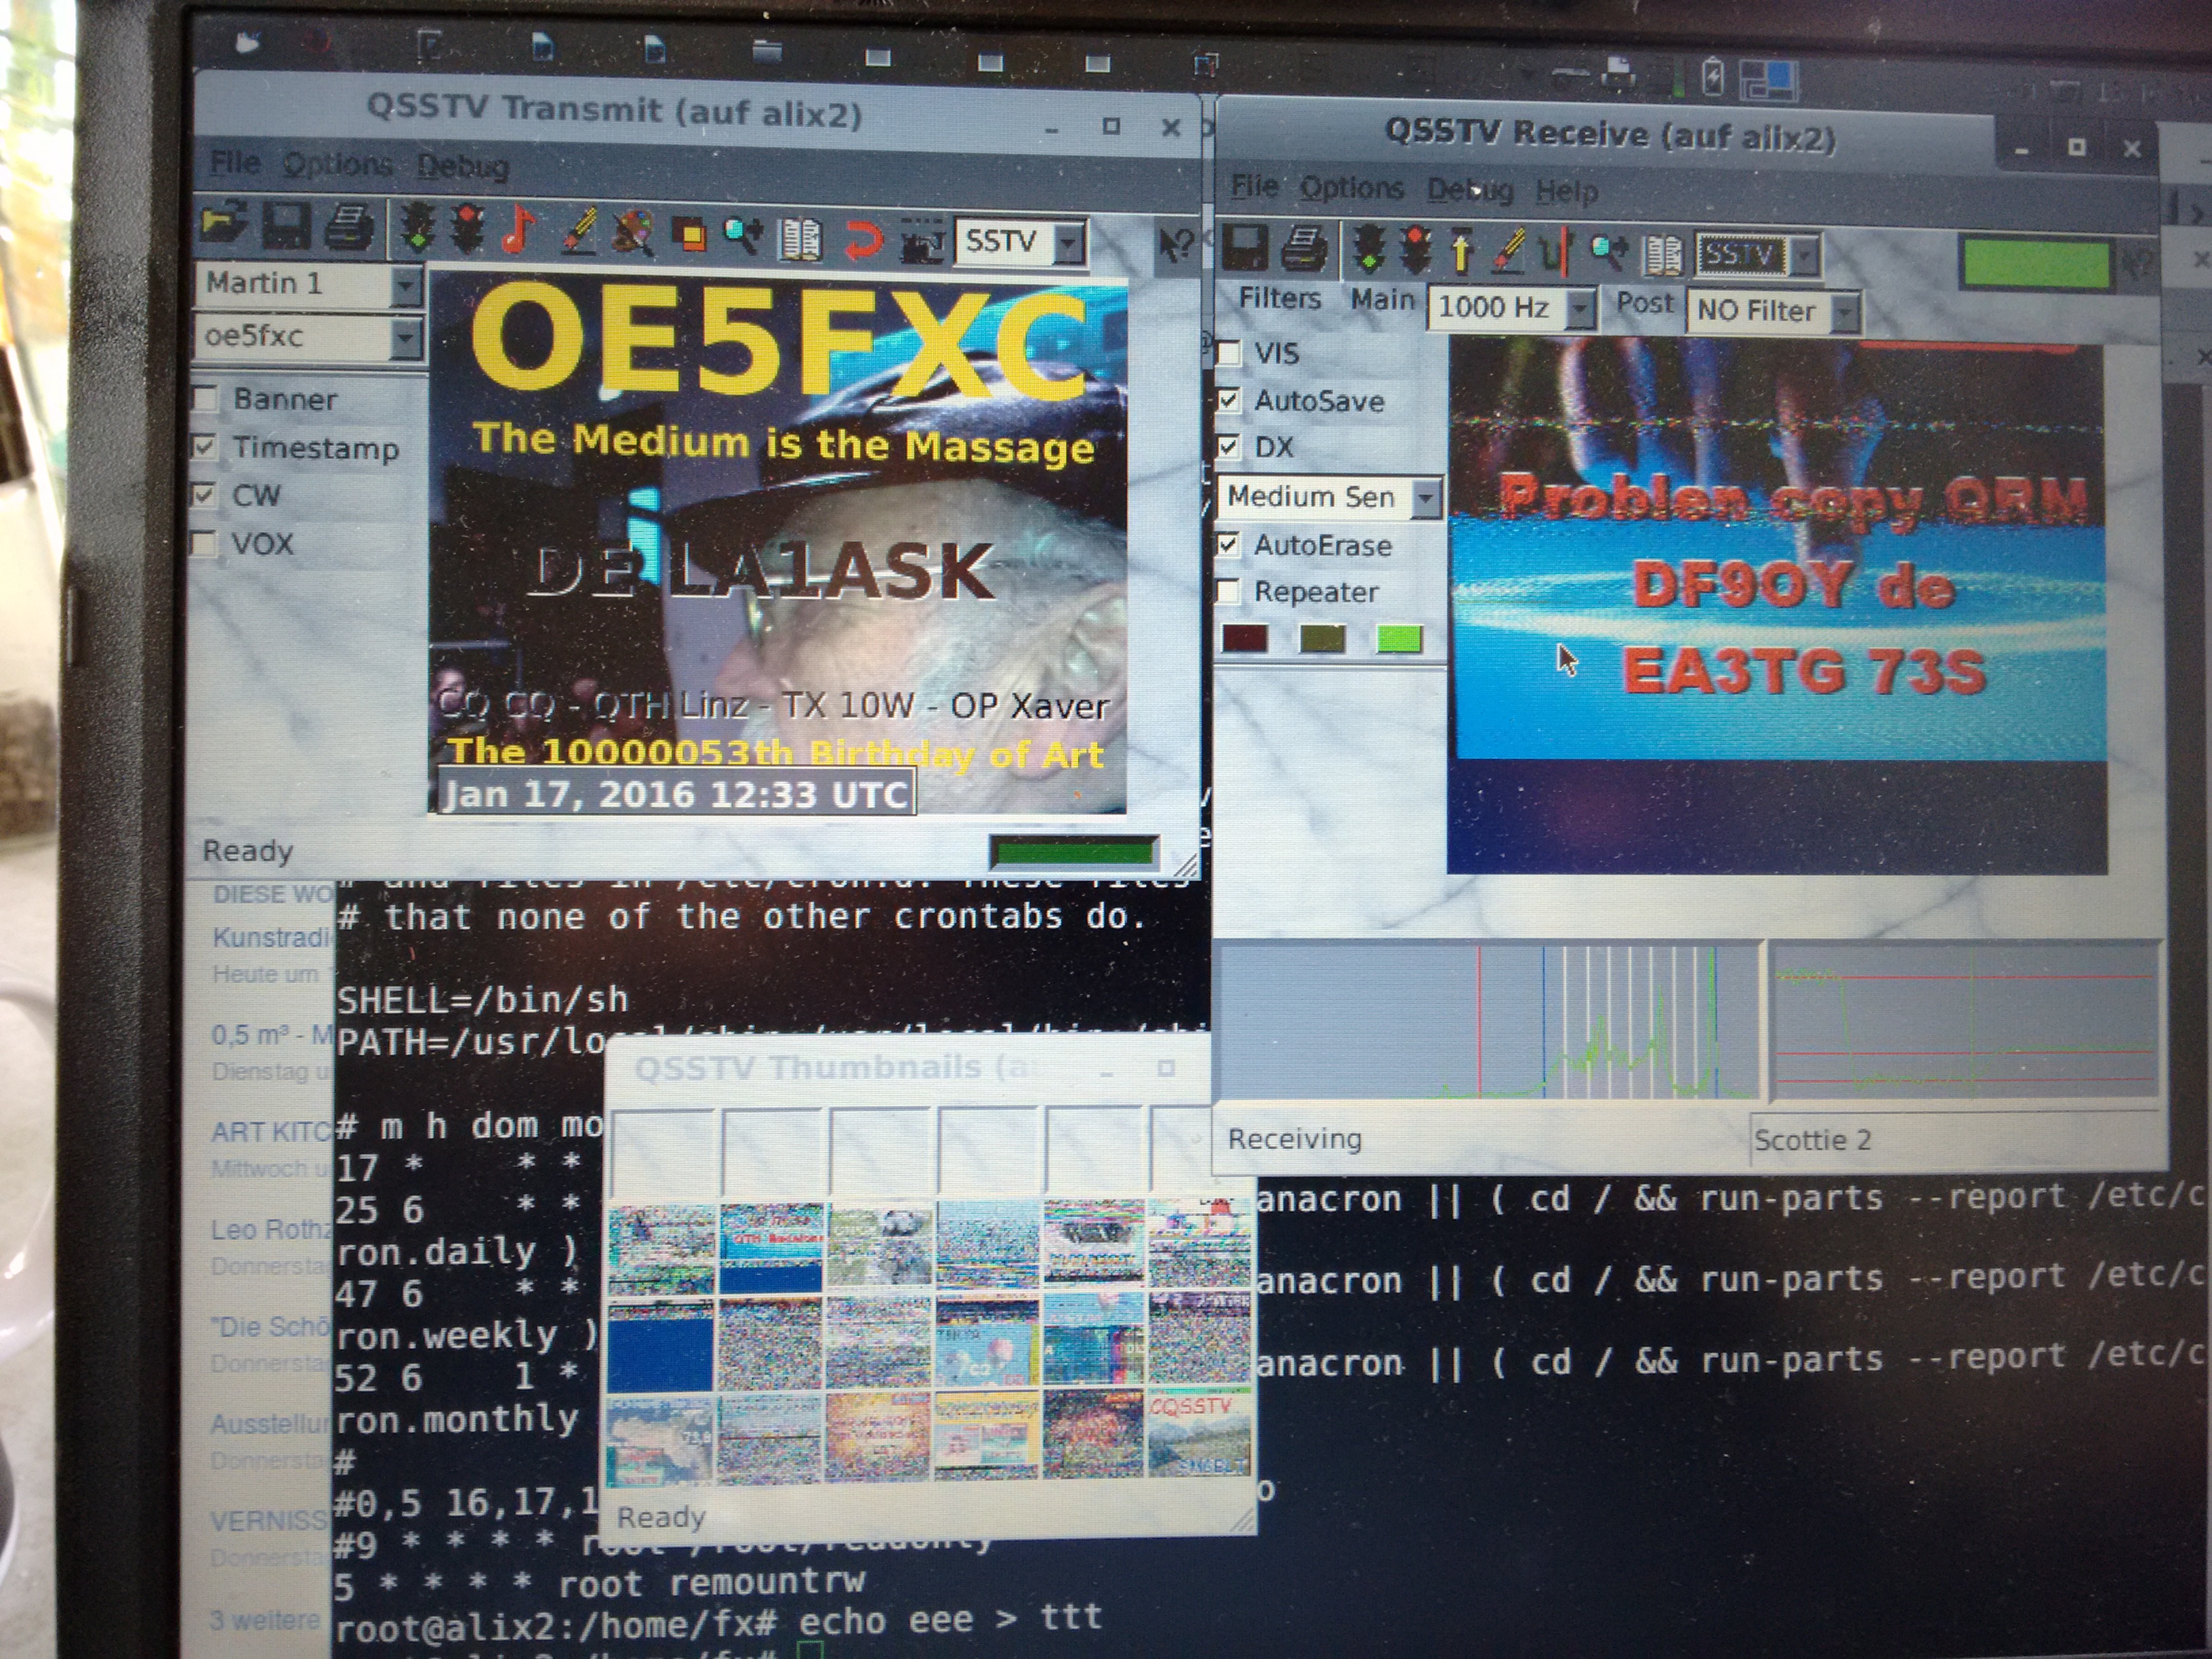Click the red music note tone icon
The image size is (2212, 1659).
(x=517, y=230)
